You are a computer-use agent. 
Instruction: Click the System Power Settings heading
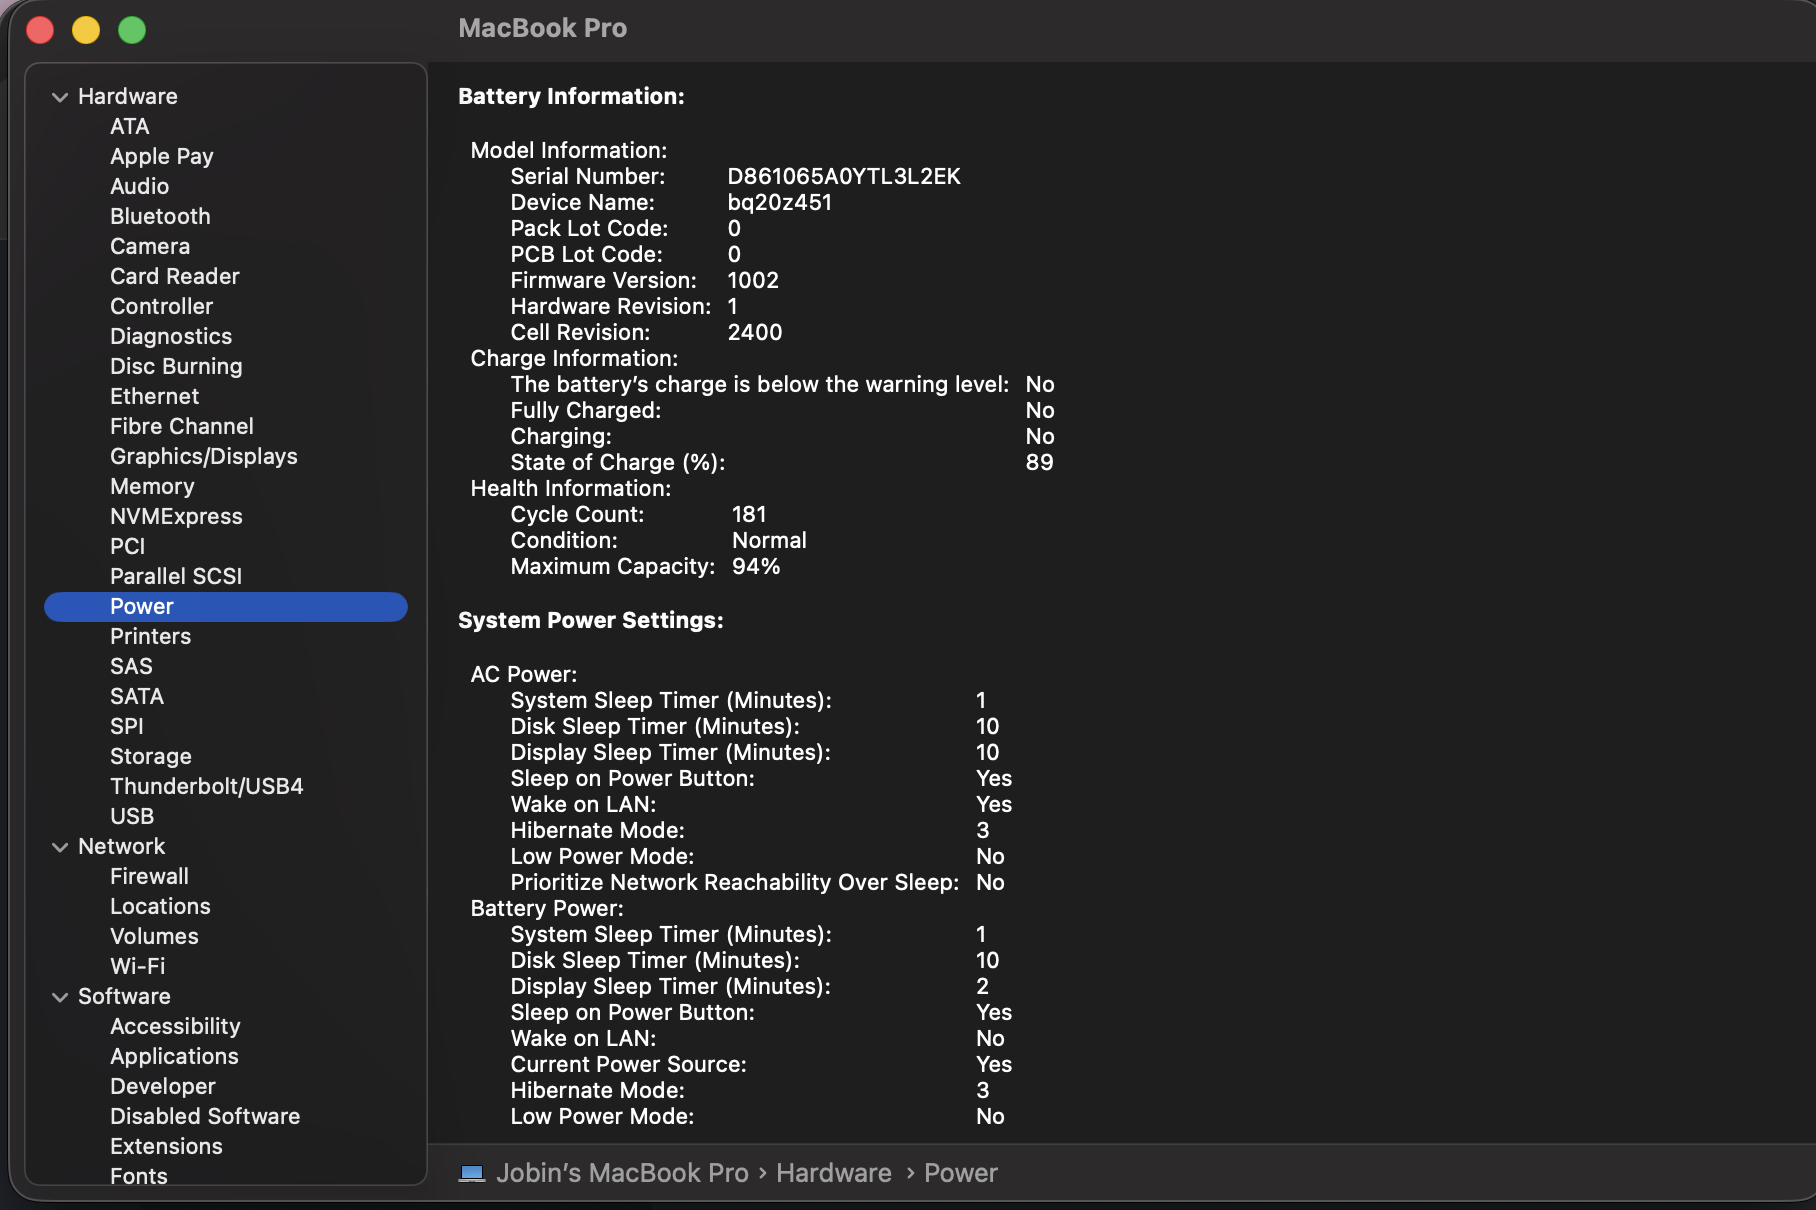click(x=591, y=620)
